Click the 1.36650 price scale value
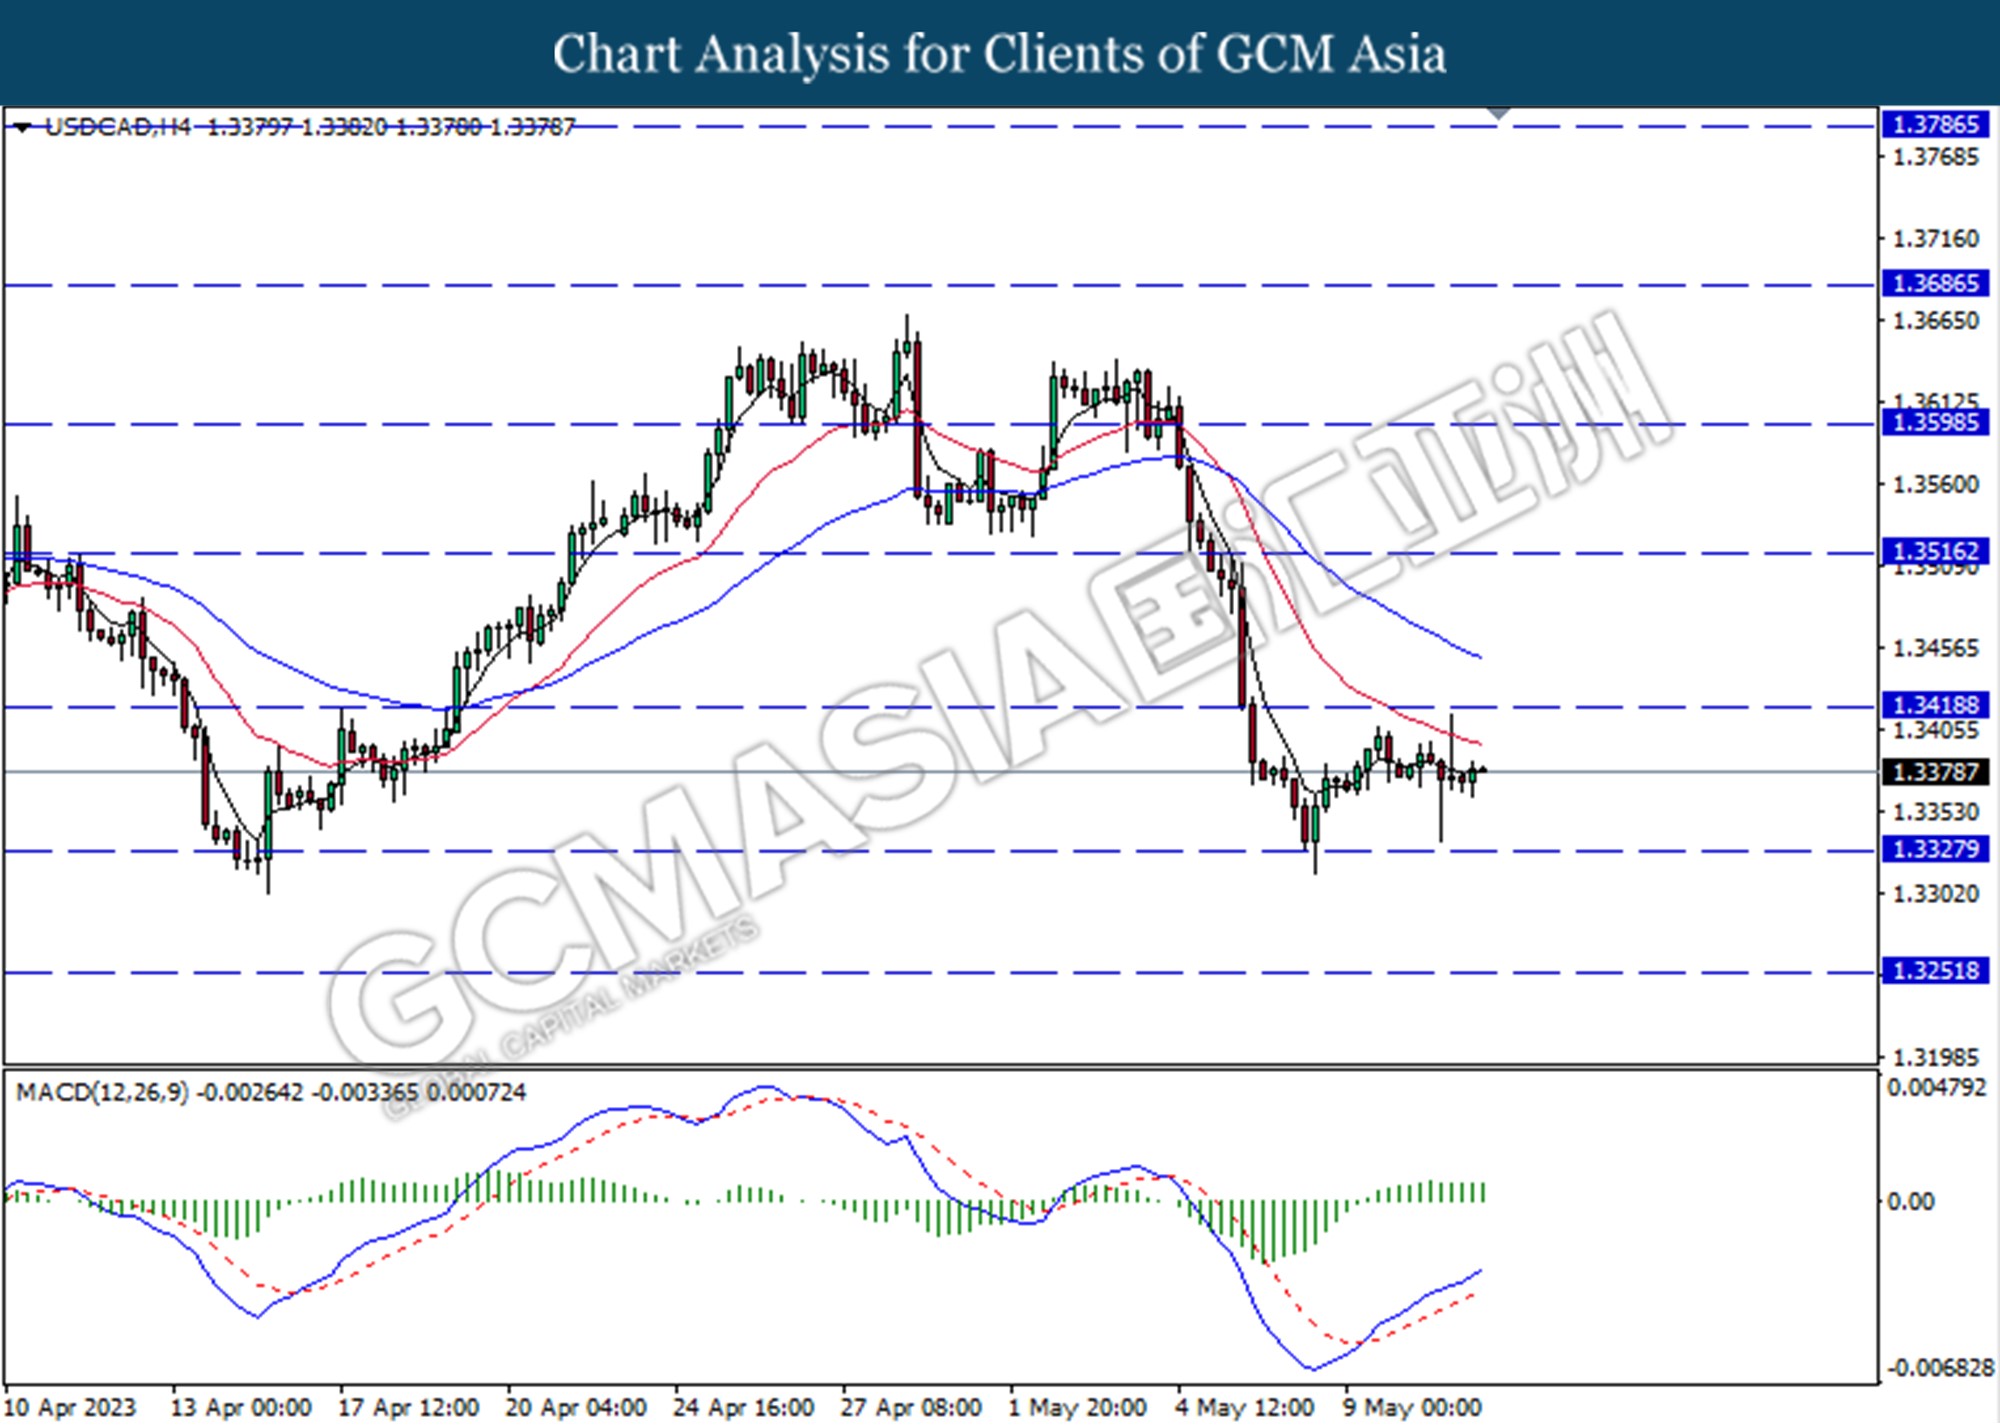2000x1428 pixels. coord(1936,321)
